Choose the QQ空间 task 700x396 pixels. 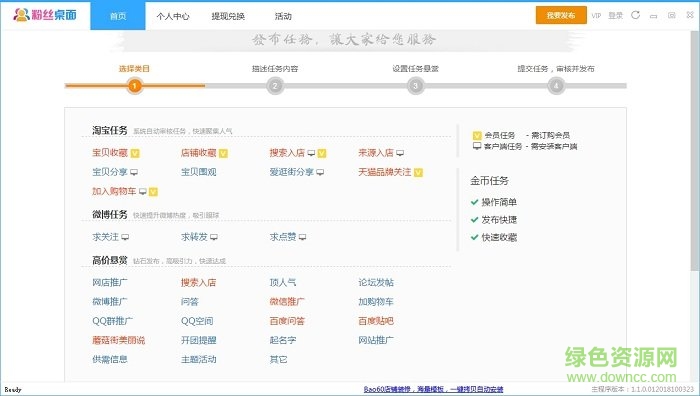click(197, 321)
